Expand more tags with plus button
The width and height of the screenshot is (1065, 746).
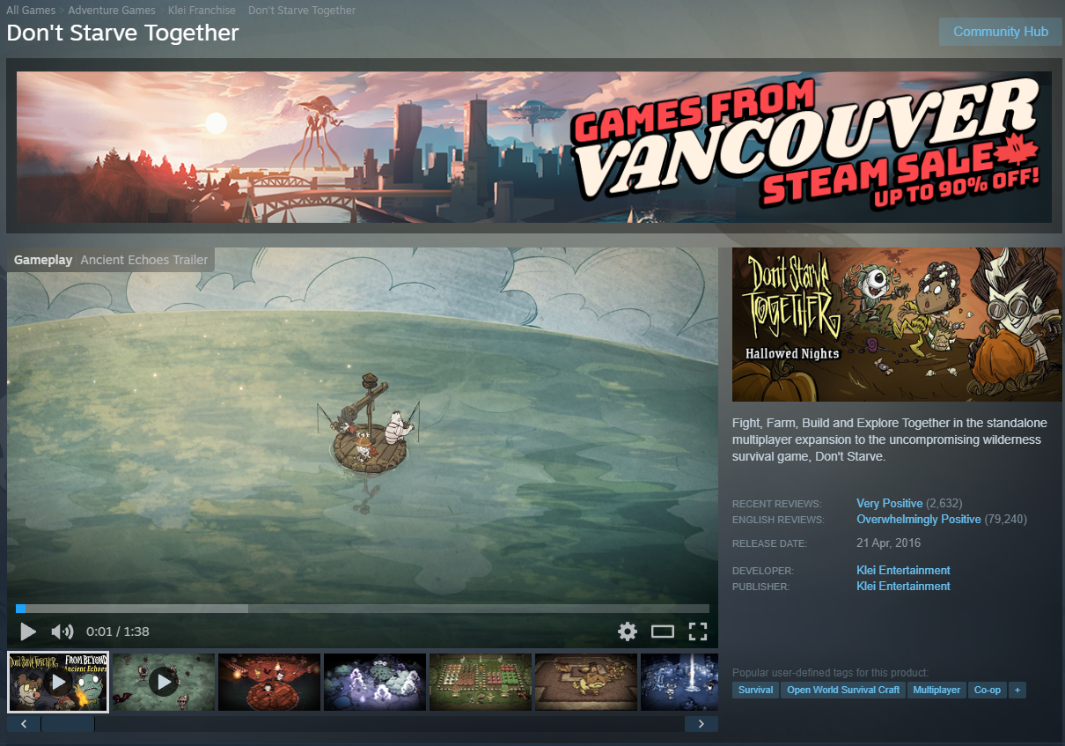1017,690
